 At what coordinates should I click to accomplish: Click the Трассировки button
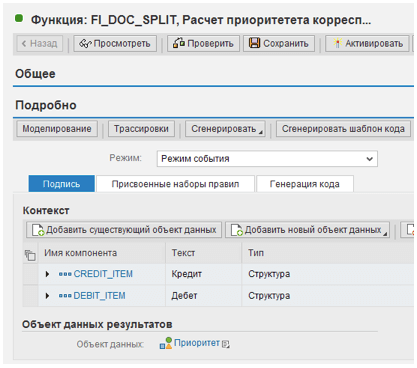pos(141,129)
